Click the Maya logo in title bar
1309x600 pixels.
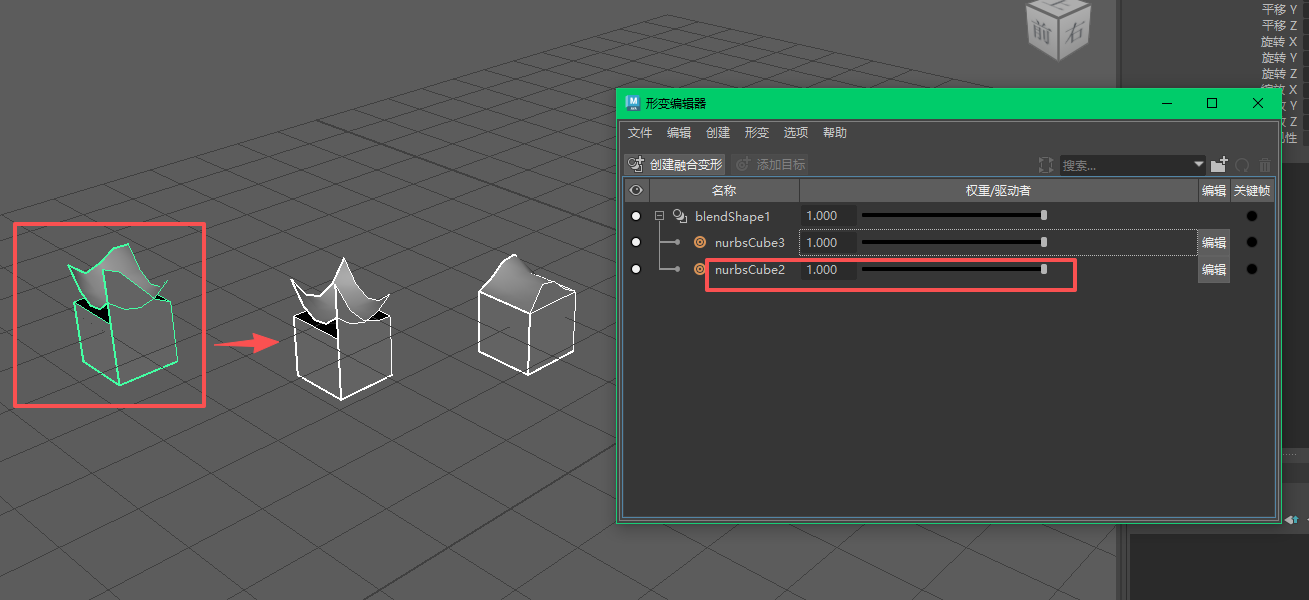click(x=633, y=103)
